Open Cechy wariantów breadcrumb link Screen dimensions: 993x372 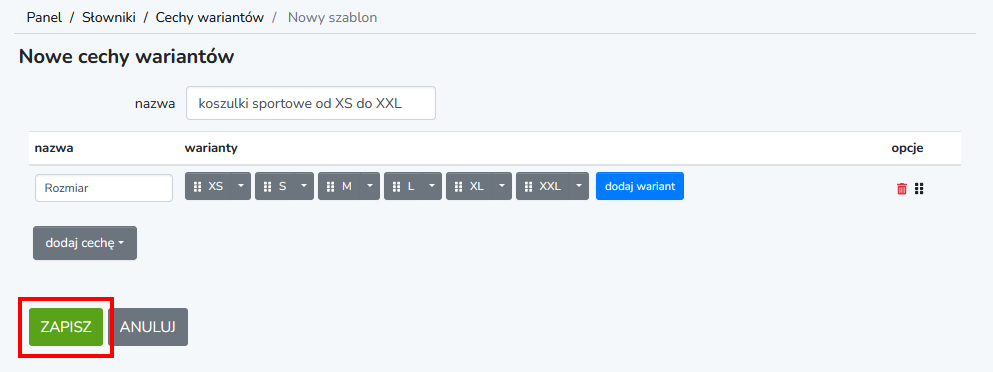coord(210,17)
